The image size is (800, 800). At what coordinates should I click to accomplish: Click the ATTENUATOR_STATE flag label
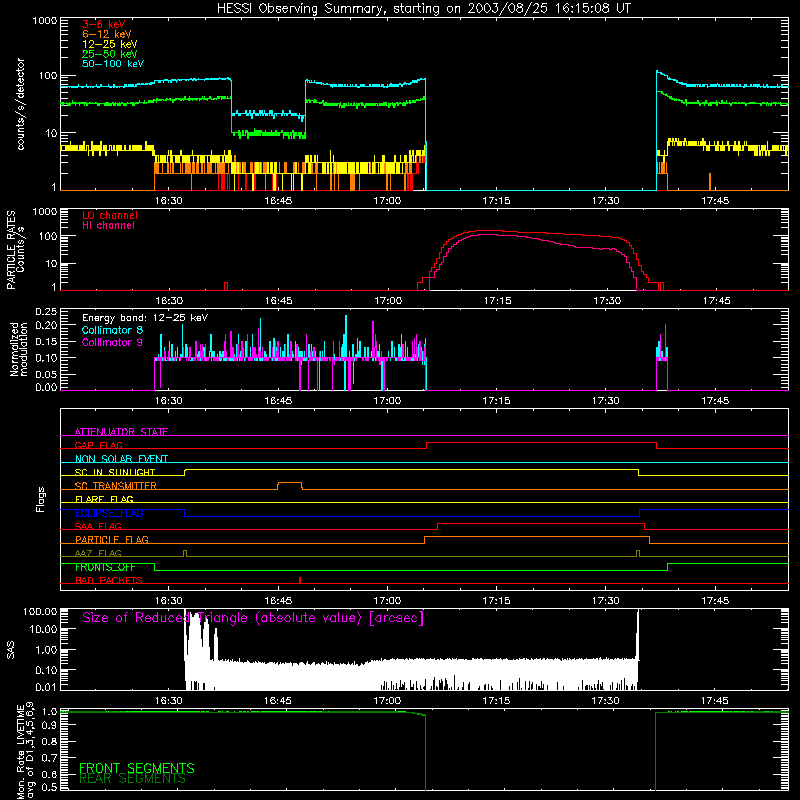tap(121, 432)
